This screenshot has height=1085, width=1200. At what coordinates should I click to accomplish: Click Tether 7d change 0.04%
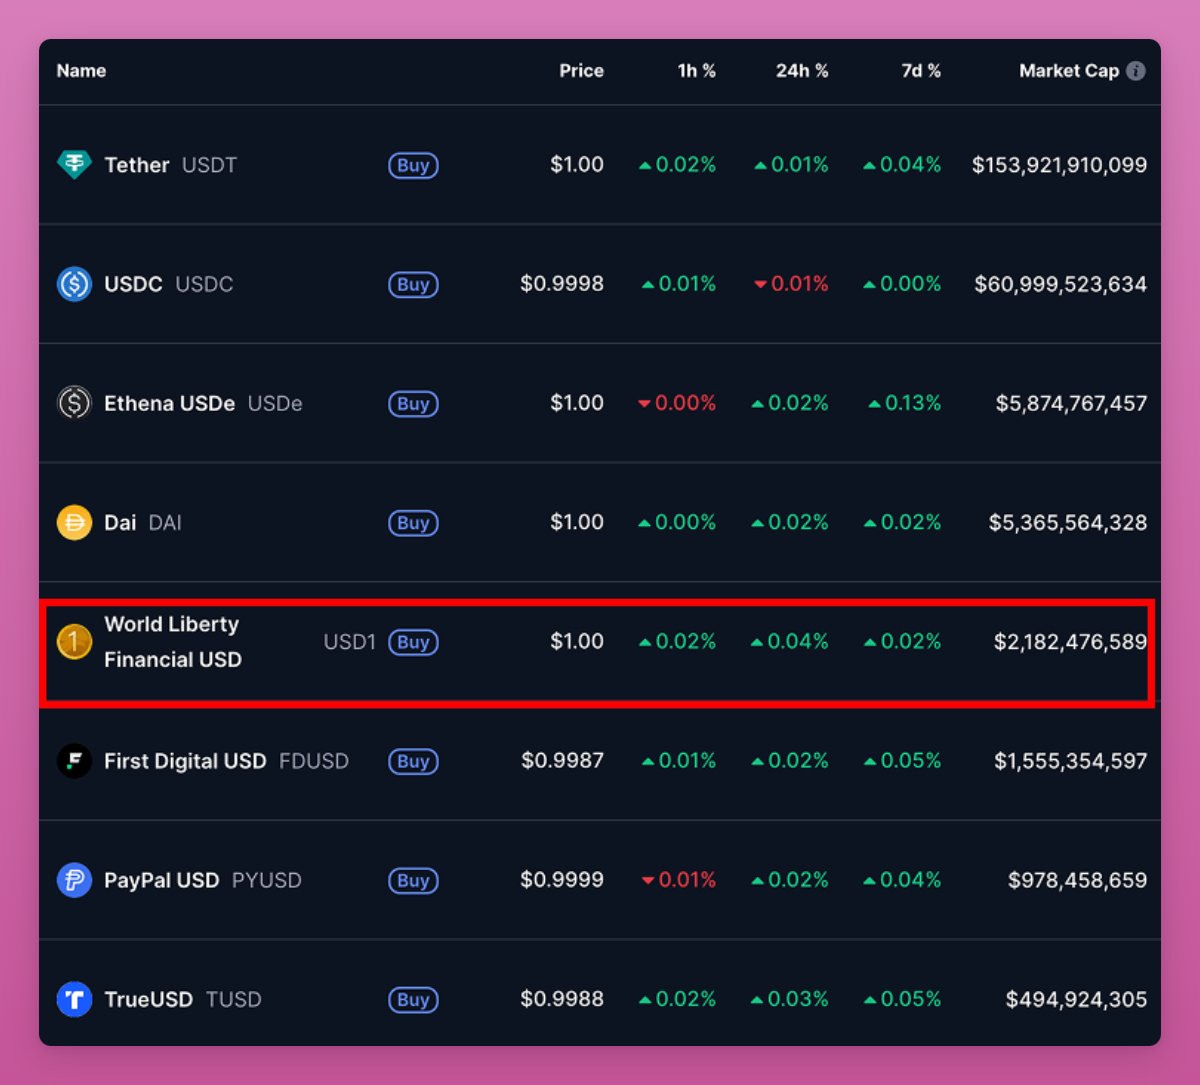pos(902,165)
